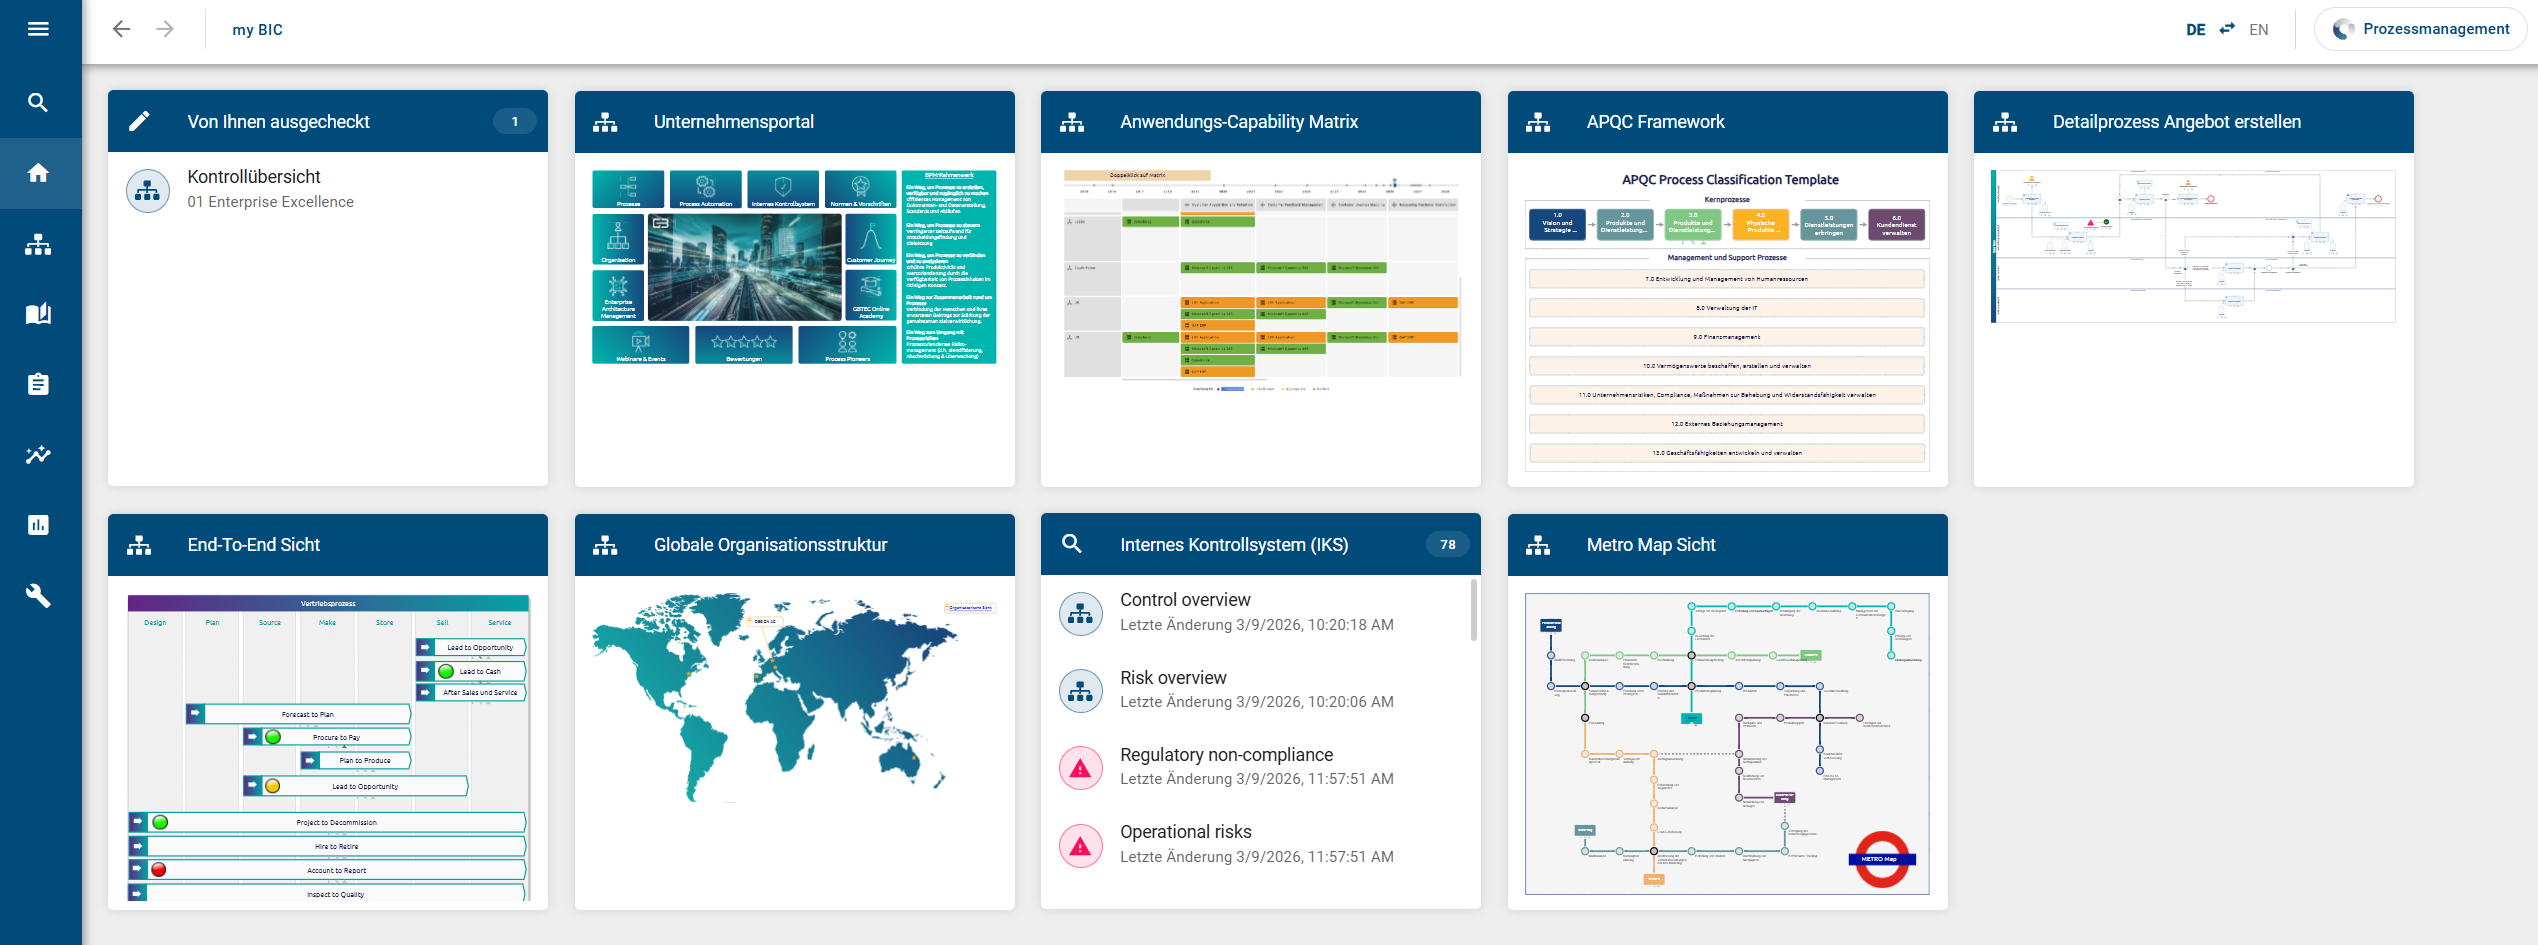
Task: Open the End-To-End Sicht card title
Action: [x=254, y=545]
